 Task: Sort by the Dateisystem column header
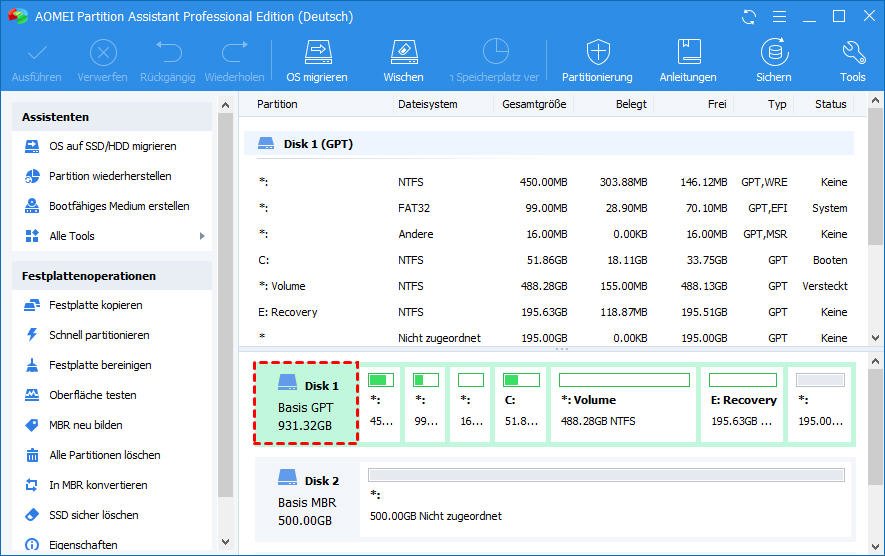click(428, 104)
